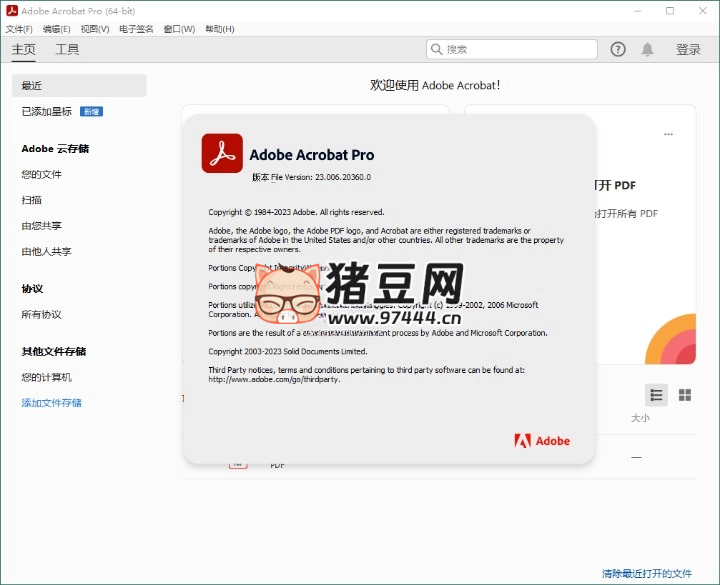Switch to list view icon

point(656,395)
